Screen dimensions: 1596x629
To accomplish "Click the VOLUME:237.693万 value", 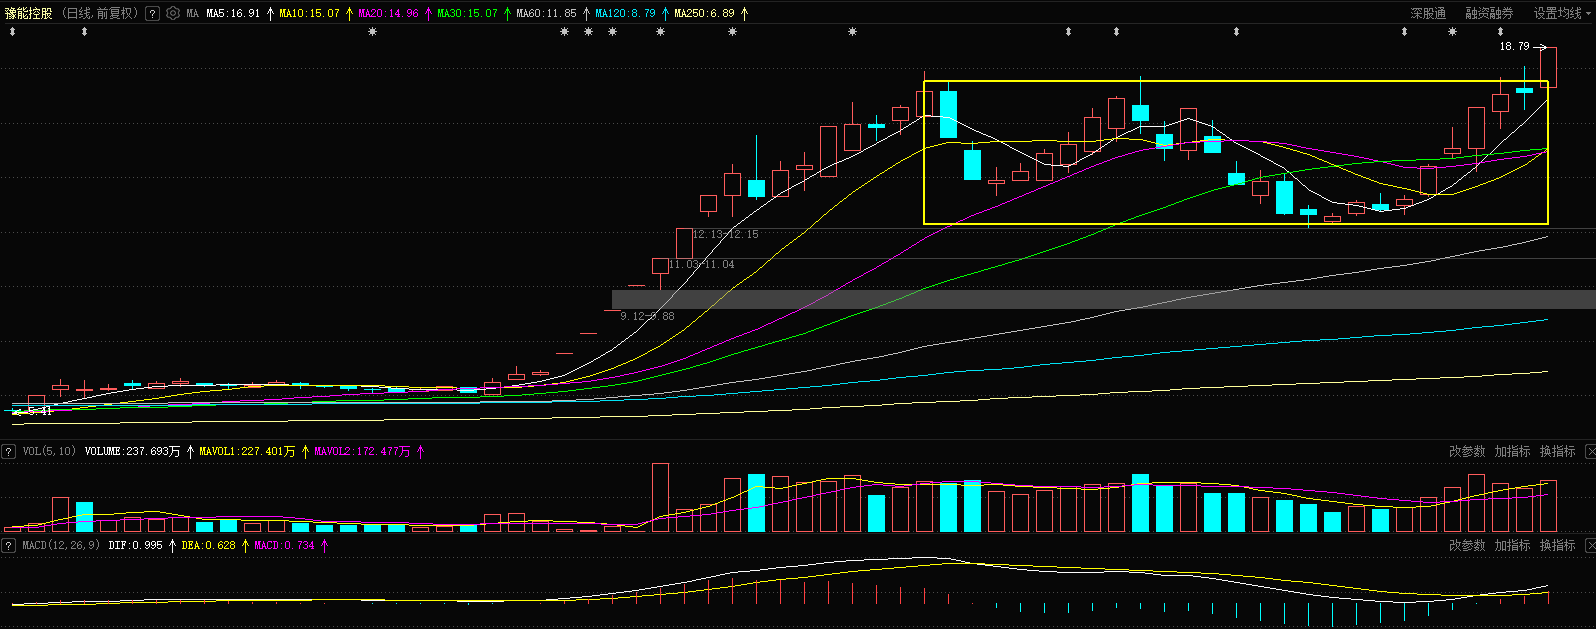I will [x=132, y=451].
